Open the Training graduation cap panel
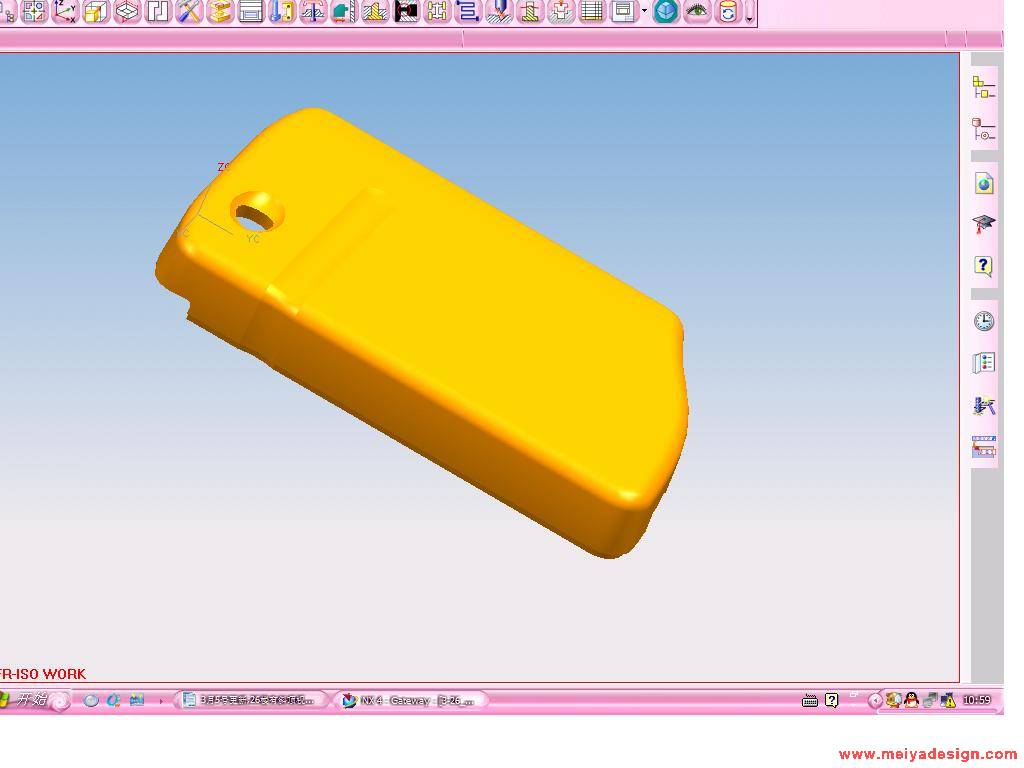 984,224
